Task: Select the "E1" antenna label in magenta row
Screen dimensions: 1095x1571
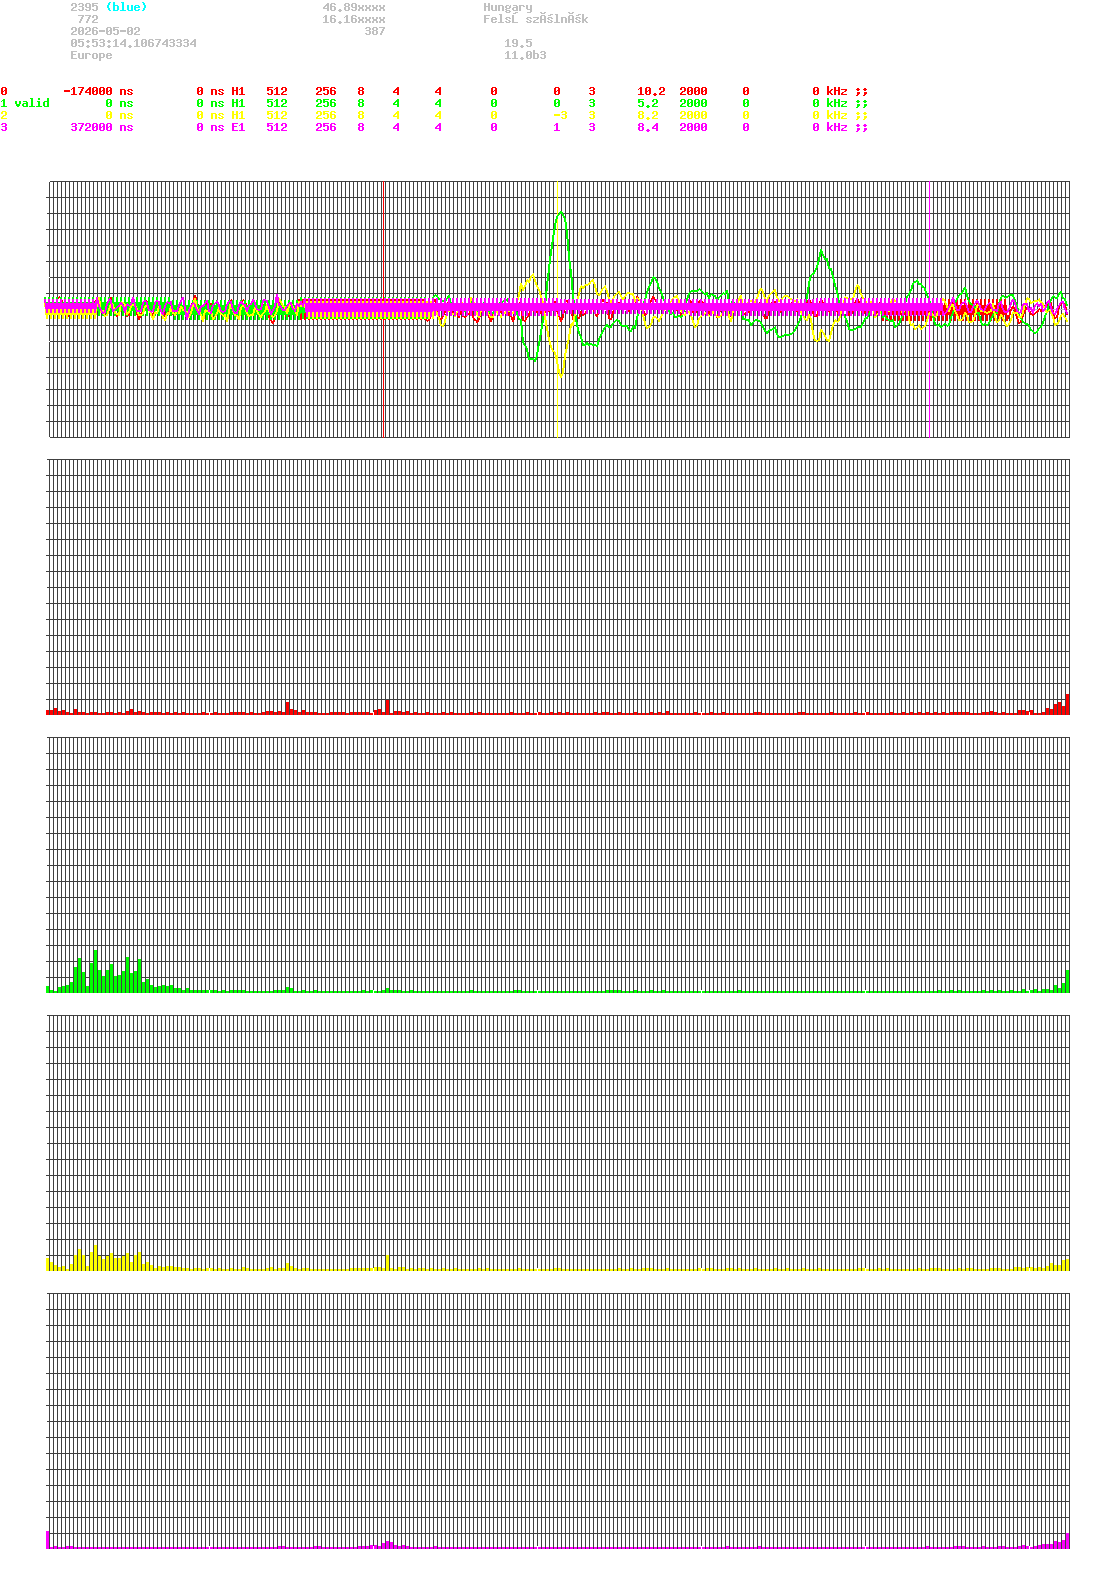Action: 238,127
